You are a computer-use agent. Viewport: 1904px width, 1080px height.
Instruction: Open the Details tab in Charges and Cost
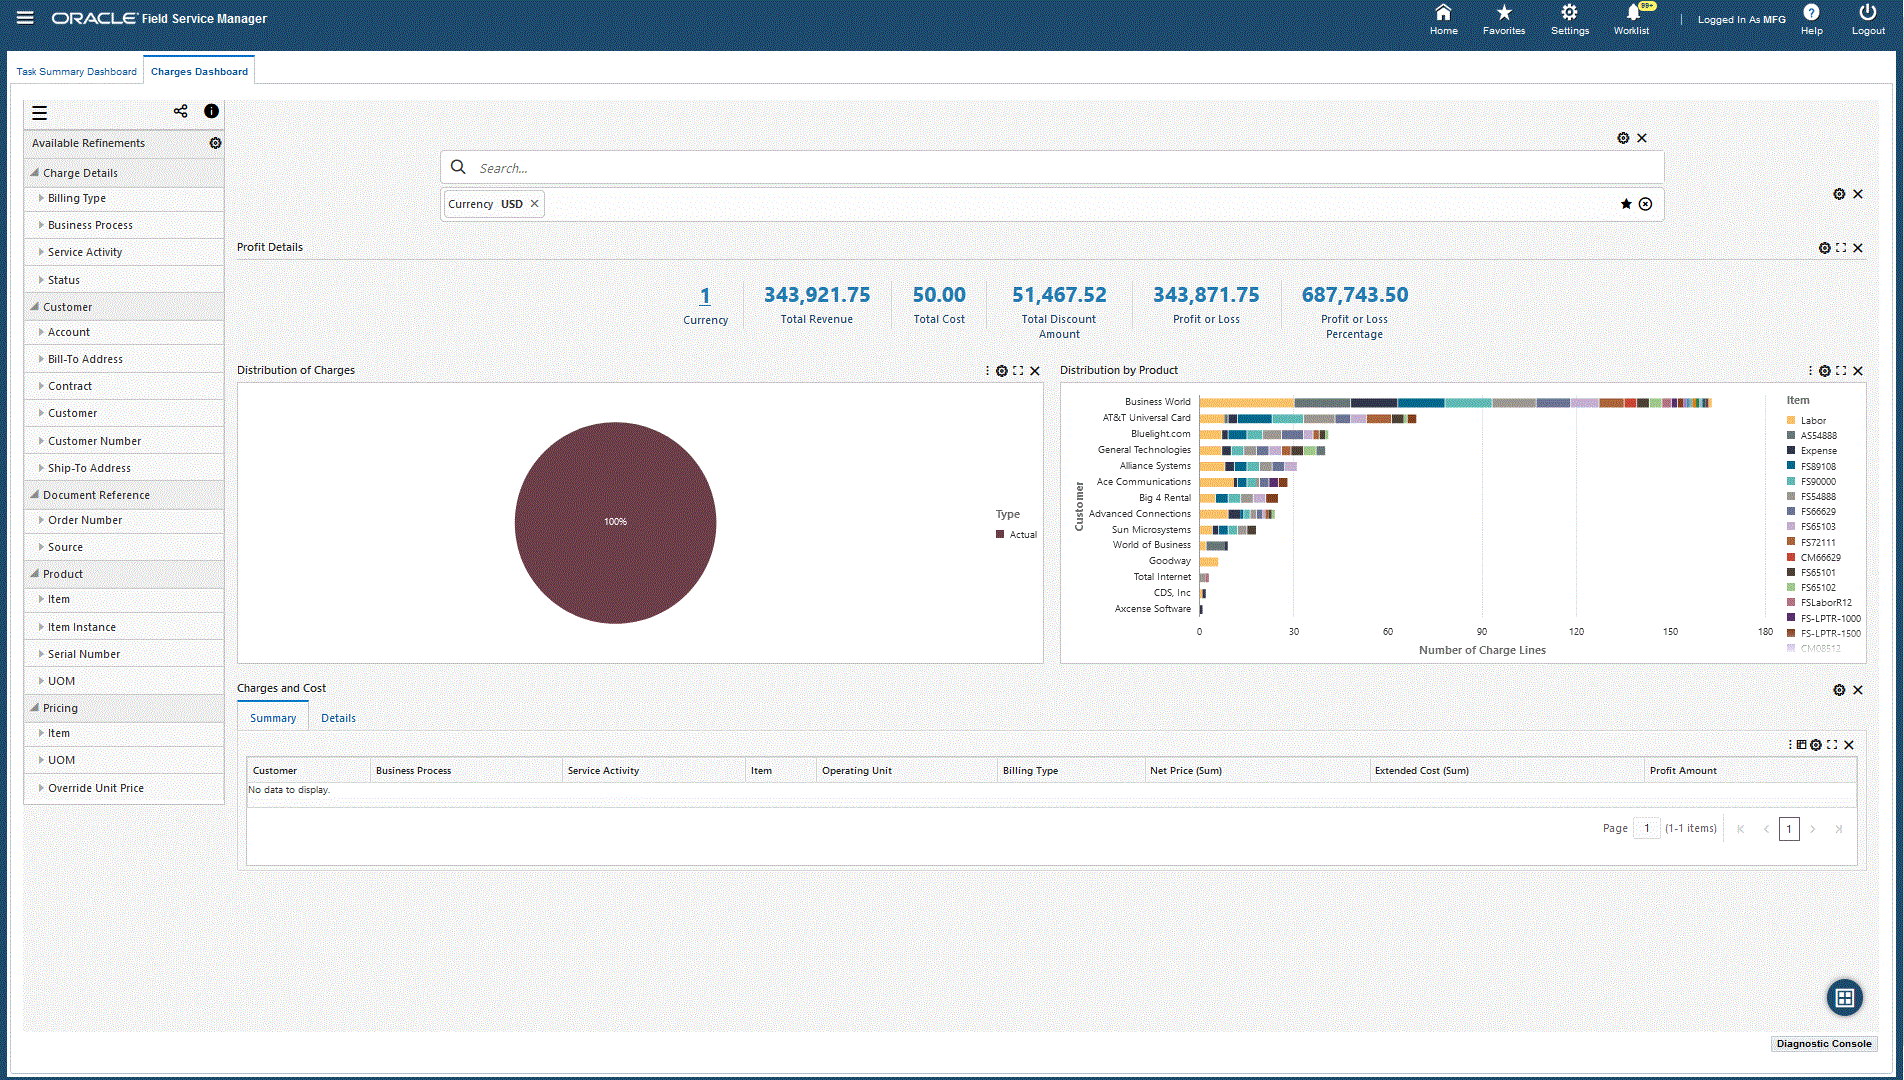(338, 718)
